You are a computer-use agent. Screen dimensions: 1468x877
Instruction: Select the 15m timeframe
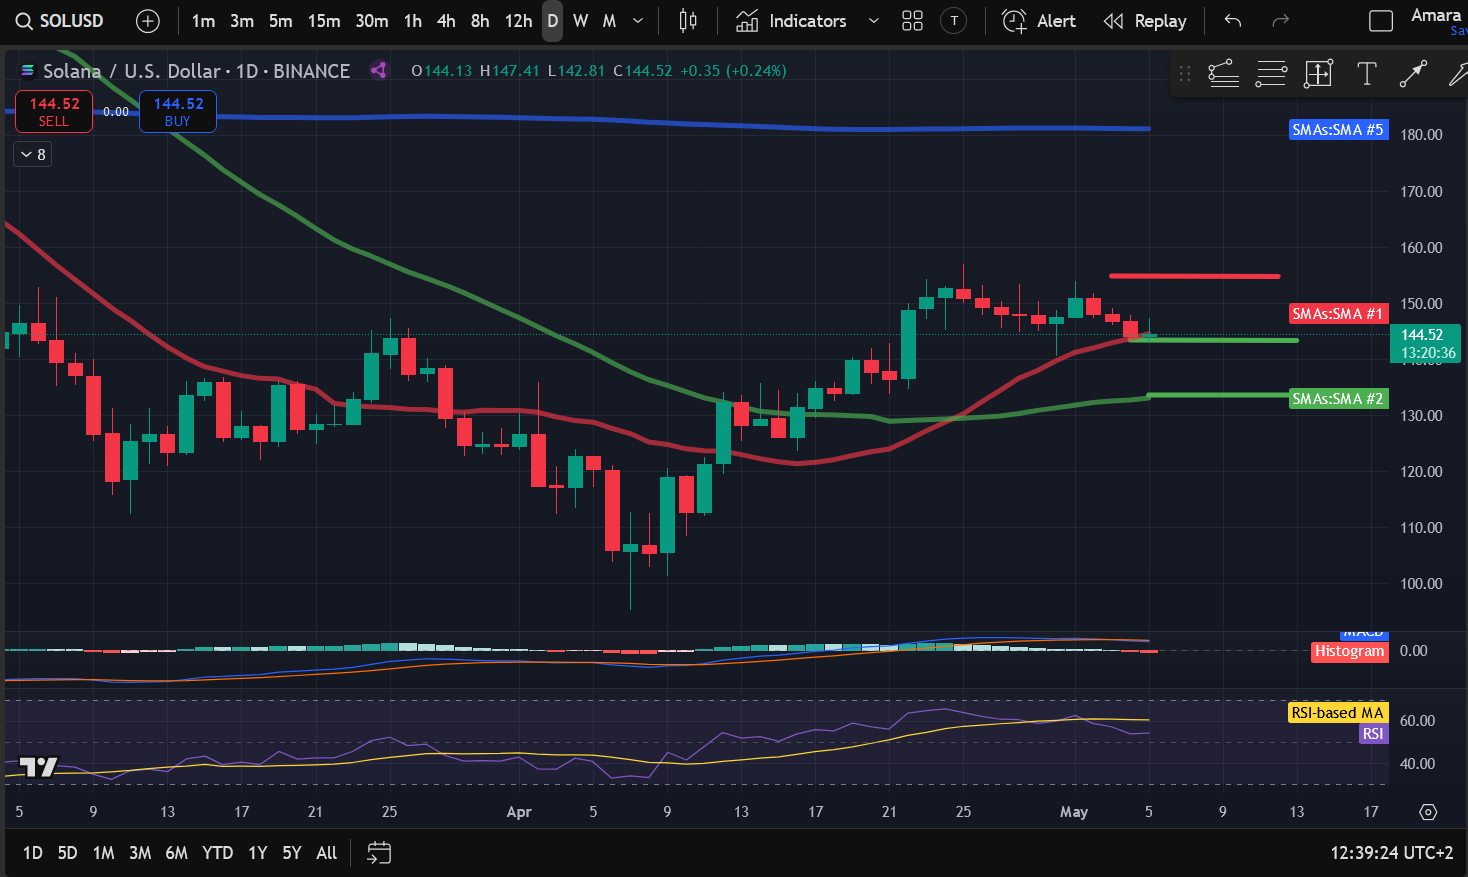[x=323, y=21]
